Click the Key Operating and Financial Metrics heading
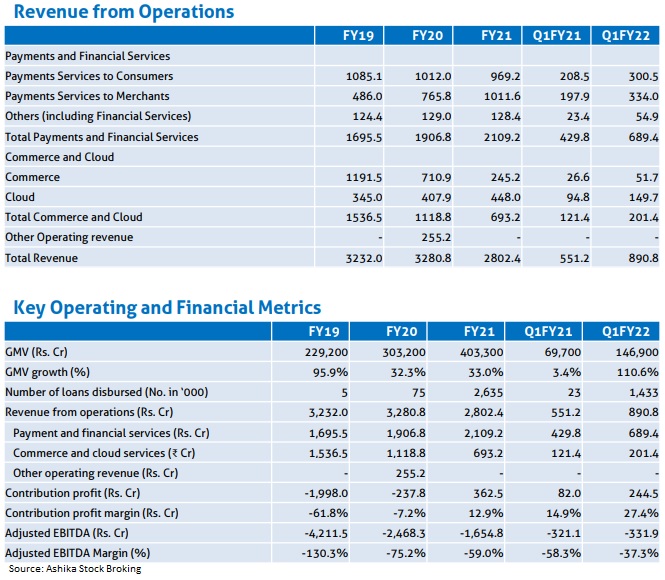665x580 pixels. (x=166, y=308)
